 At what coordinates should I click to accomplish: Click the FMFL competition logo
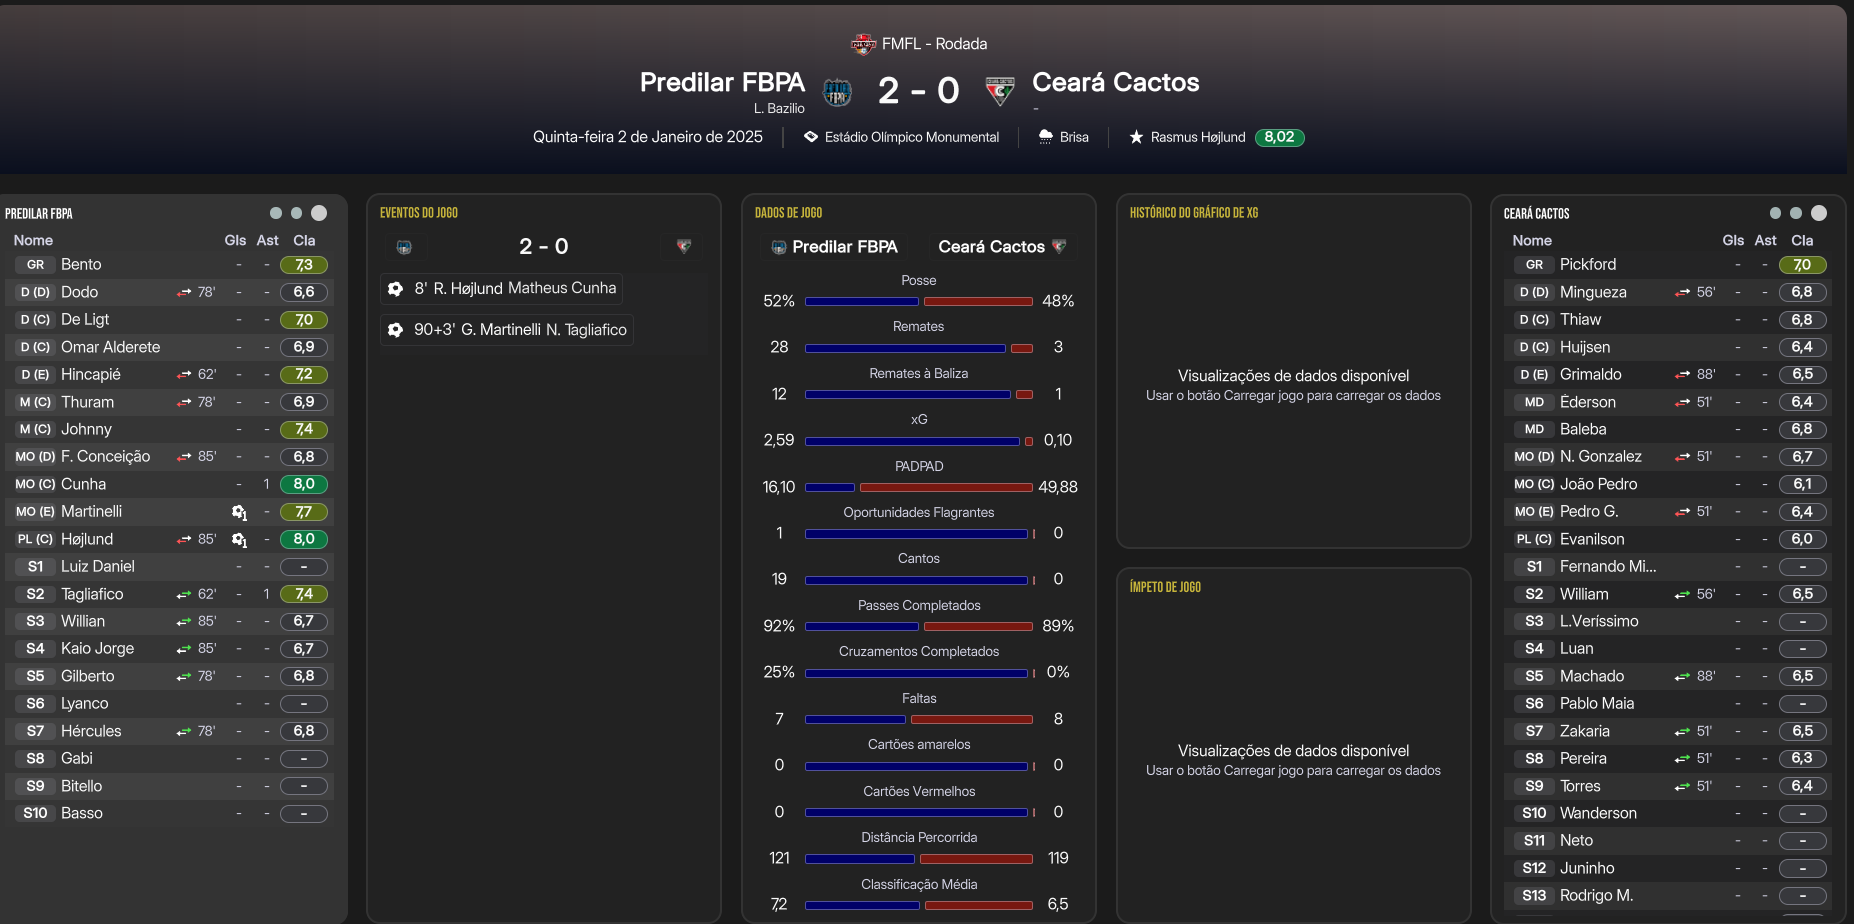click(x=862, y=44)
